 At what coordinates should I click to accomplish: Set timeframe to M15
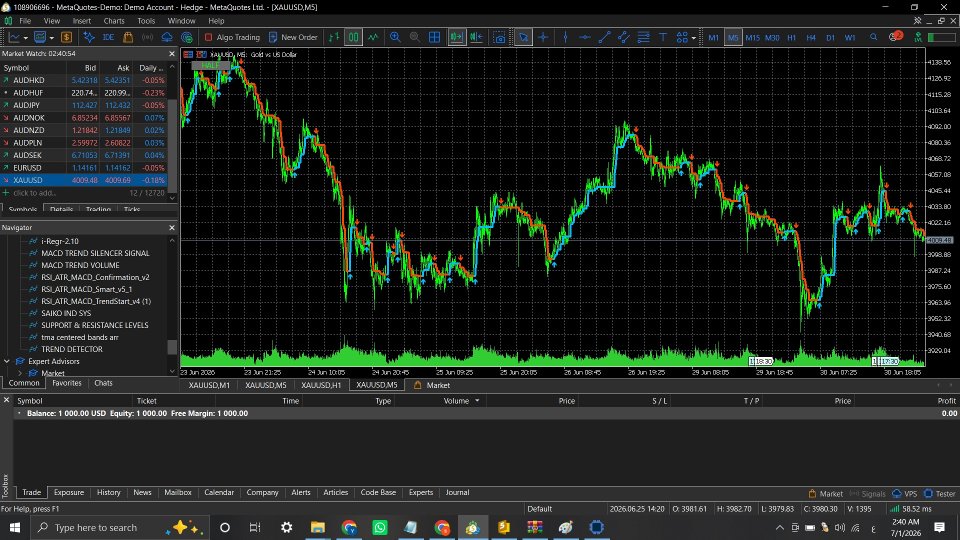[752, 37]
